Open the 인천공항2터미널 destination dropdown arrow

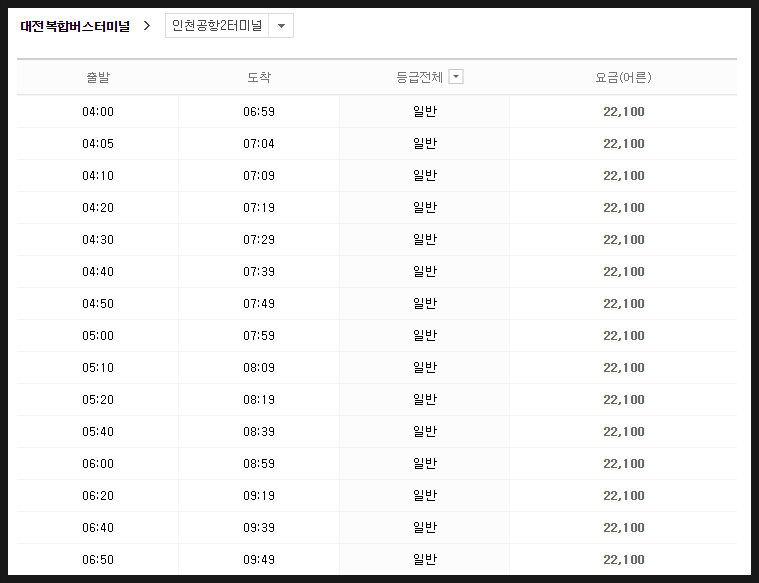pos(281,26)
